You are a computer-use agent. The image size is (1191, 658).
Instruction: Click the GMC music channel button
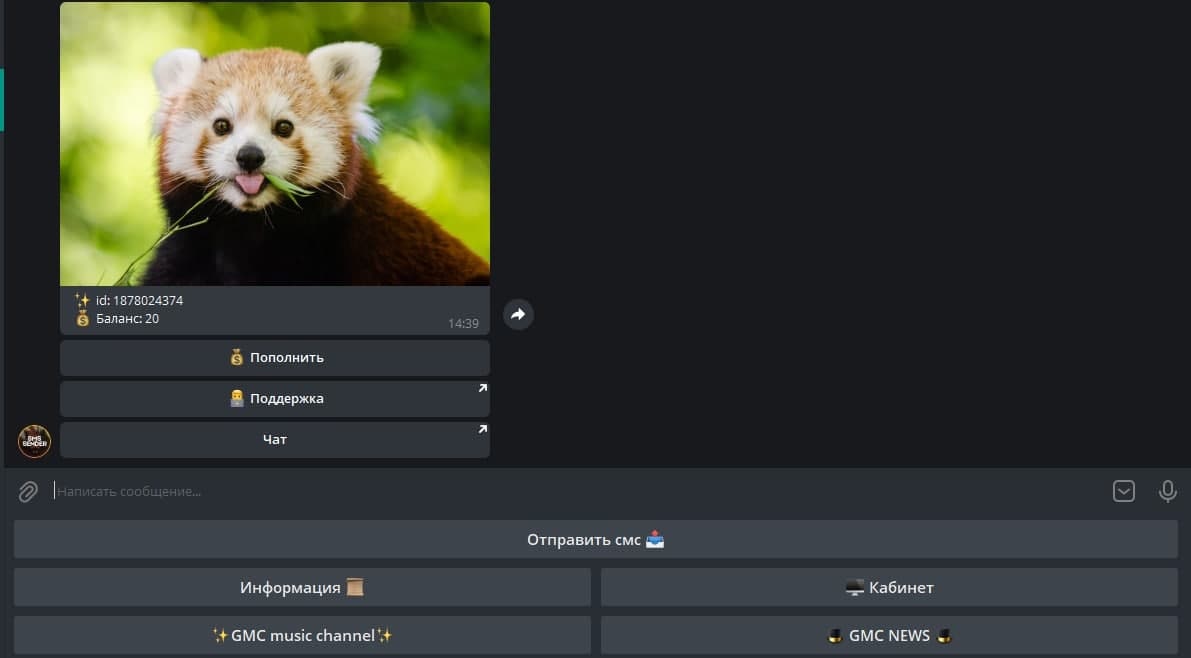[302, 635]
